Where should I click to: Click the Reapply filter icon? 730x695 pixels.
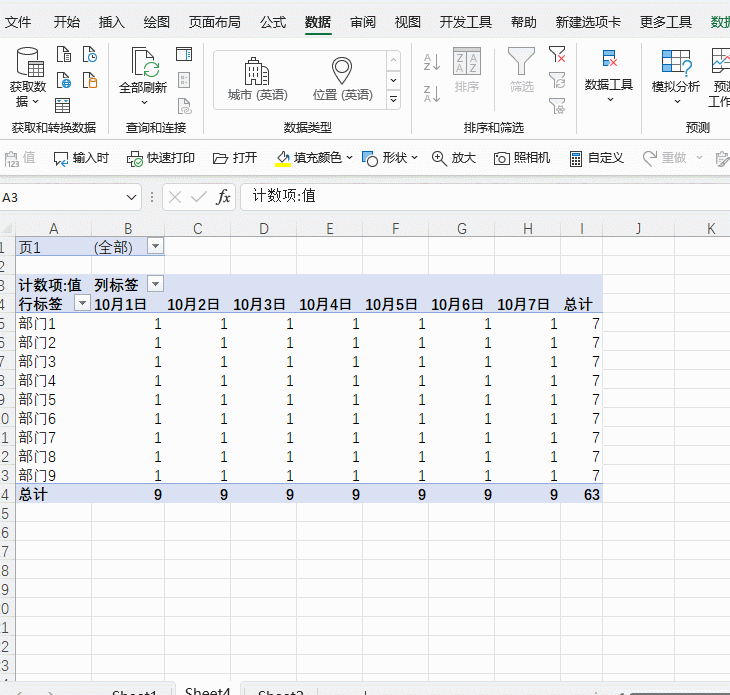pos(557,80)
